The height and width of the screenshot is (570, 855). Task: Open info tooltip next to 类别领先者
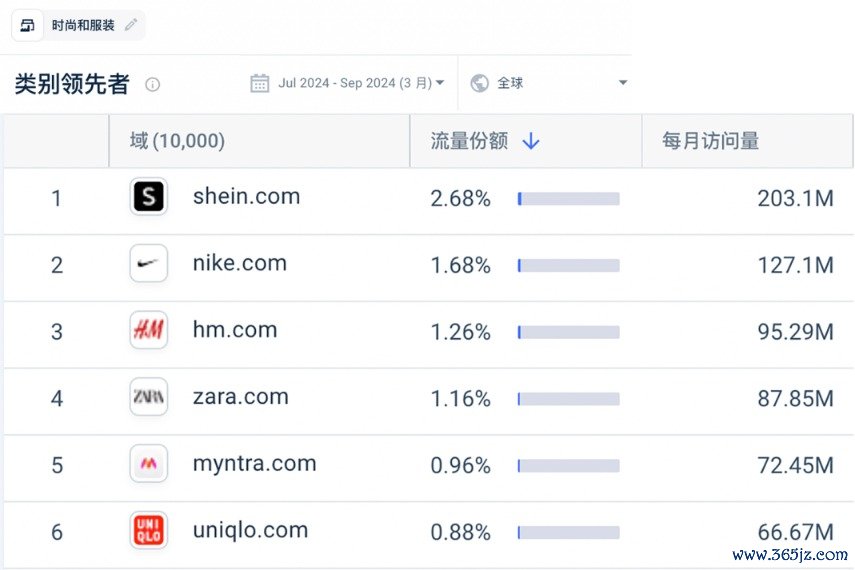(153, 85)
